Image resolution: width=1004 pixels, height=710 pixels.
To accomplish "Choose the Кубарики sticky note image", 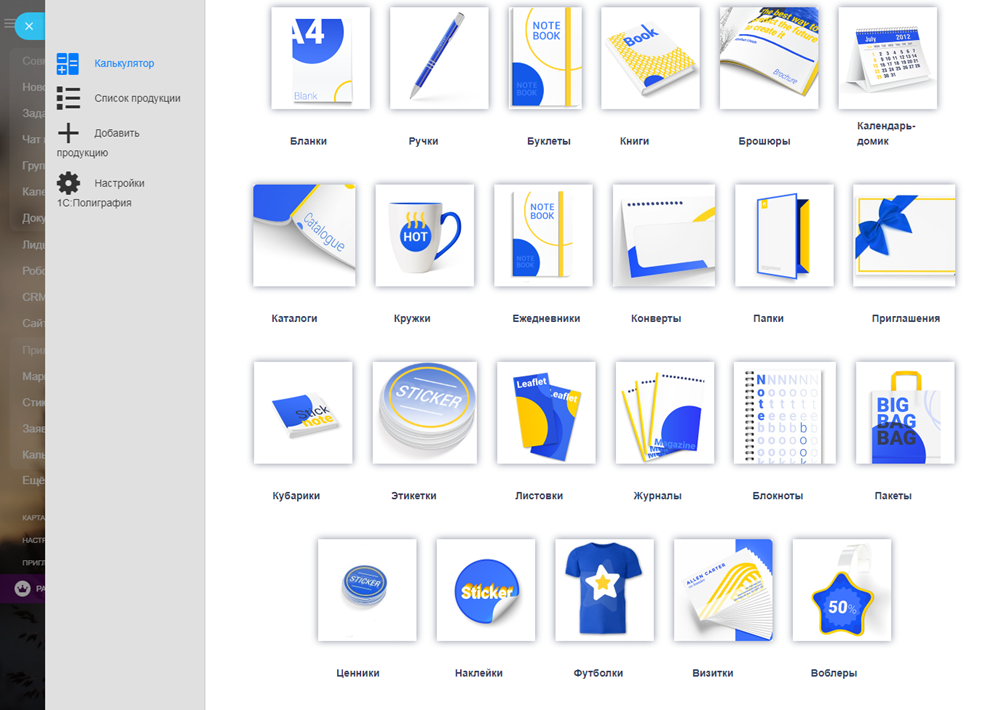I will (x=303, y=413).
